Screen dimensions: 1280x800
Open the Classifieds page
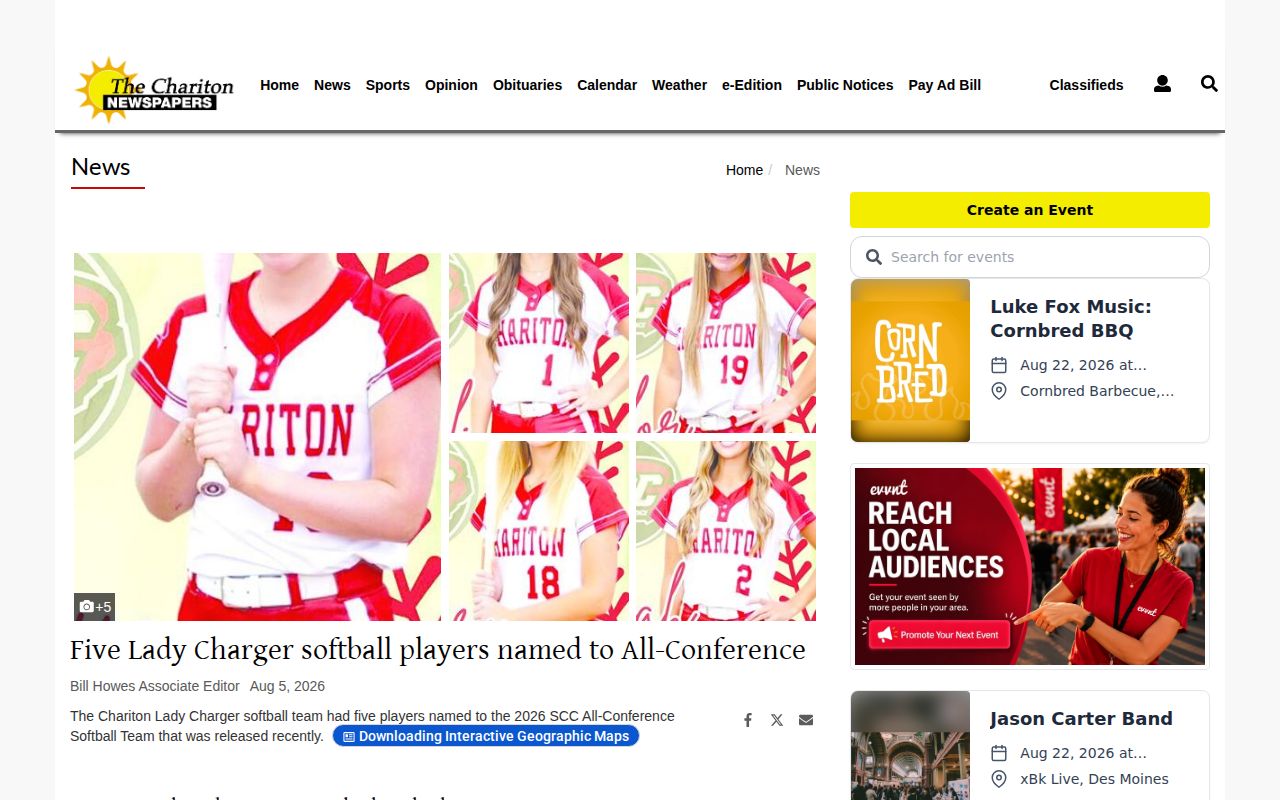point(1086,85)
